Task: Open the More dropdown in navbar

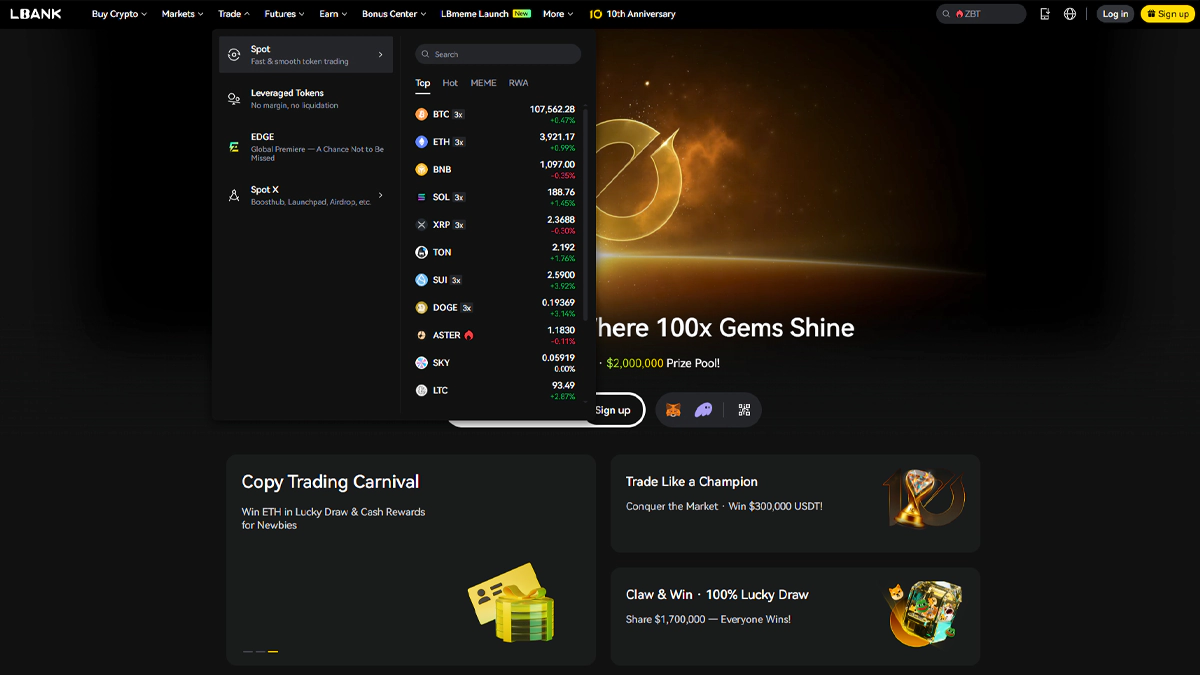Action: (x=557, y=14)
